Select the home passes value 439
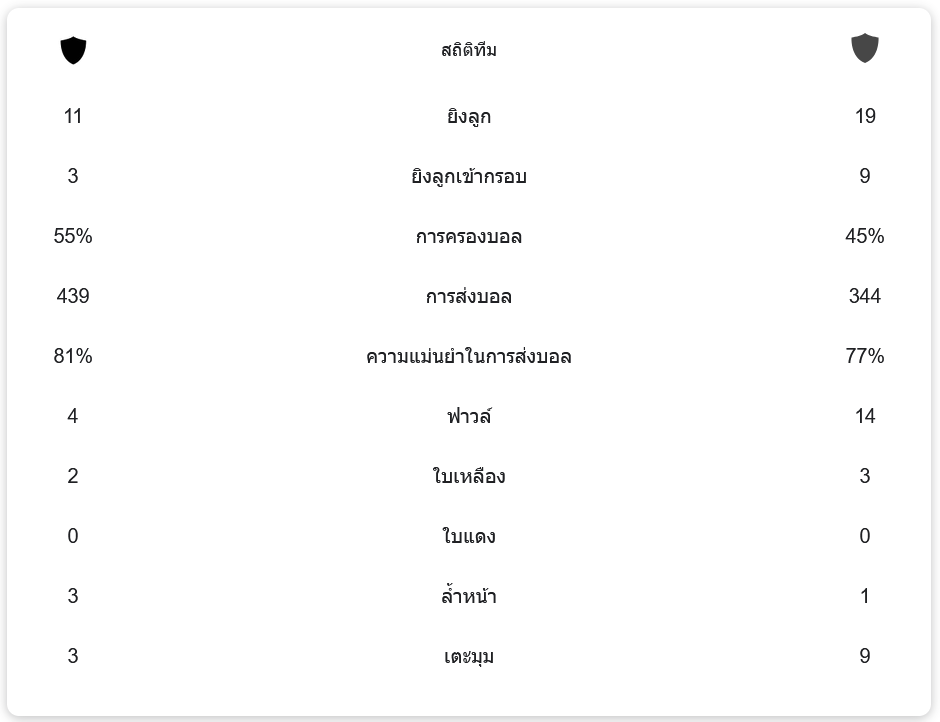 pos(73,296)
